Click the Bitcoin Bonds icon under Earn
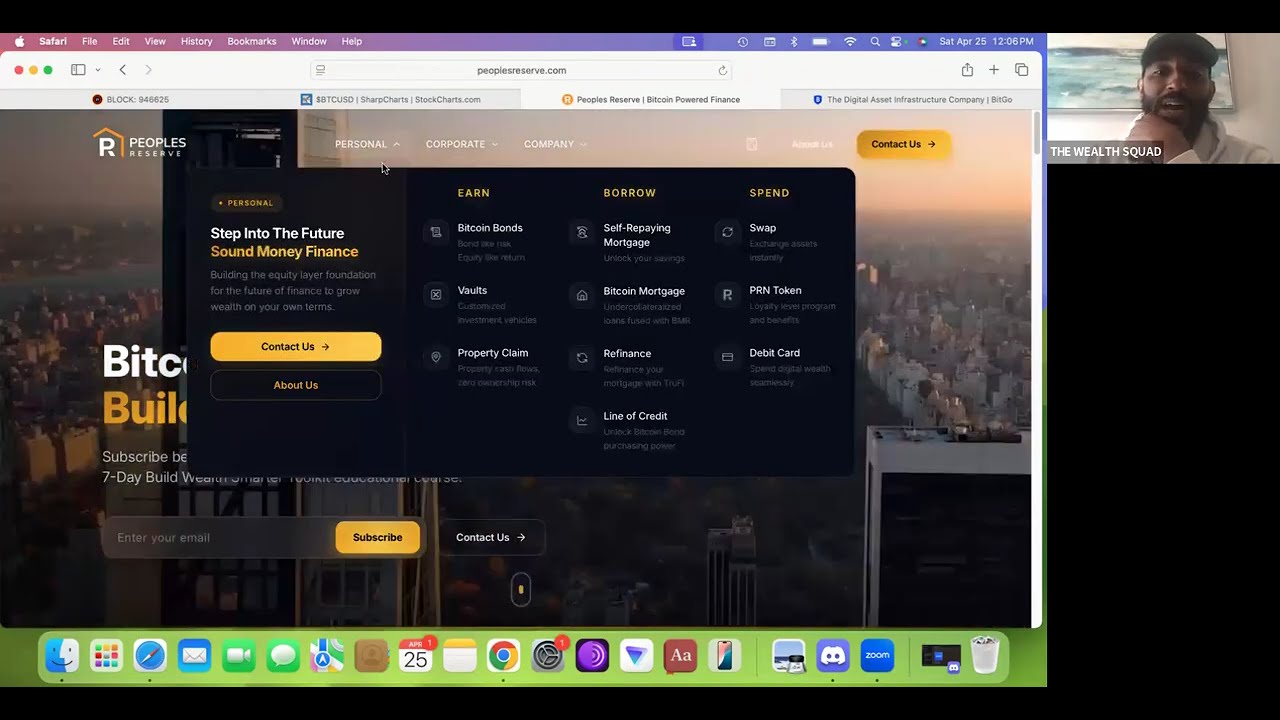 tap(436, 232)
